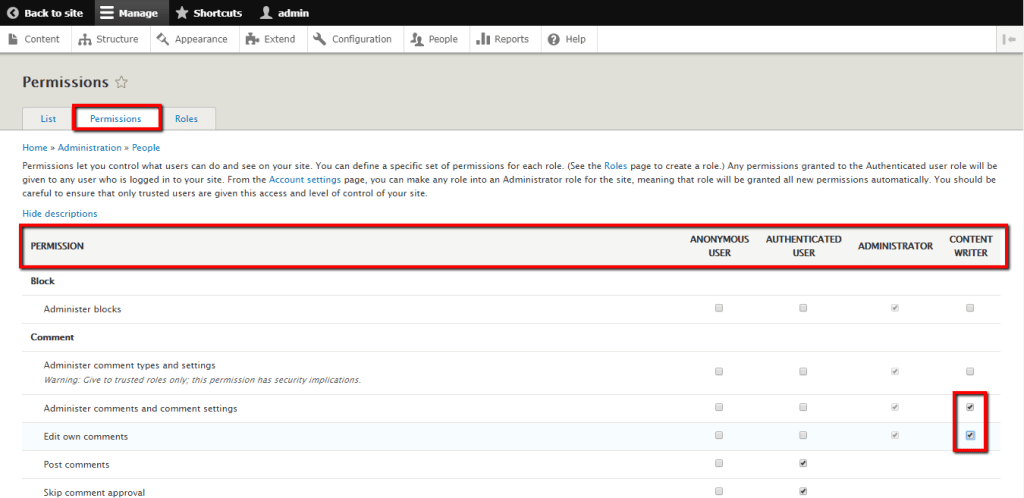Screen dimensions: 1024x498
Task: Click the ADMINISTRATOR column header
Action: pyautogui.click(x=895, y=246)
